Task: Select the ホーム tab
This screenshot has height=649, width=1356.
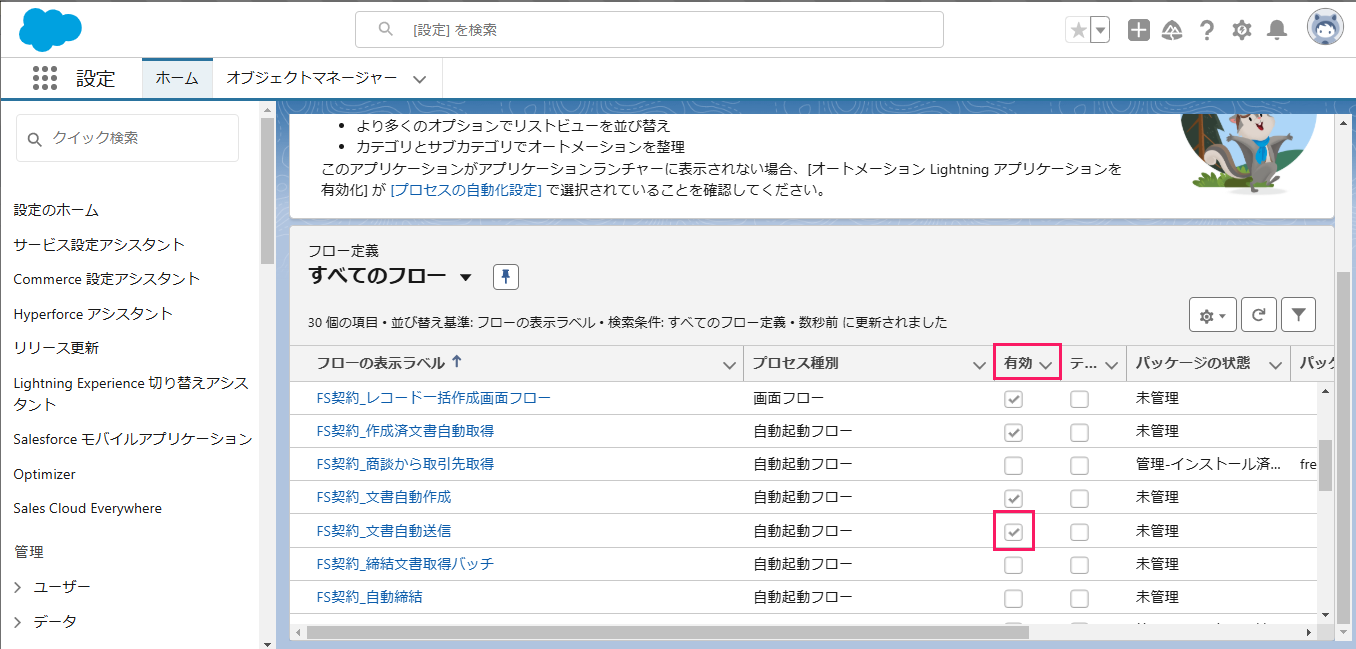Action: pos(177,78)
